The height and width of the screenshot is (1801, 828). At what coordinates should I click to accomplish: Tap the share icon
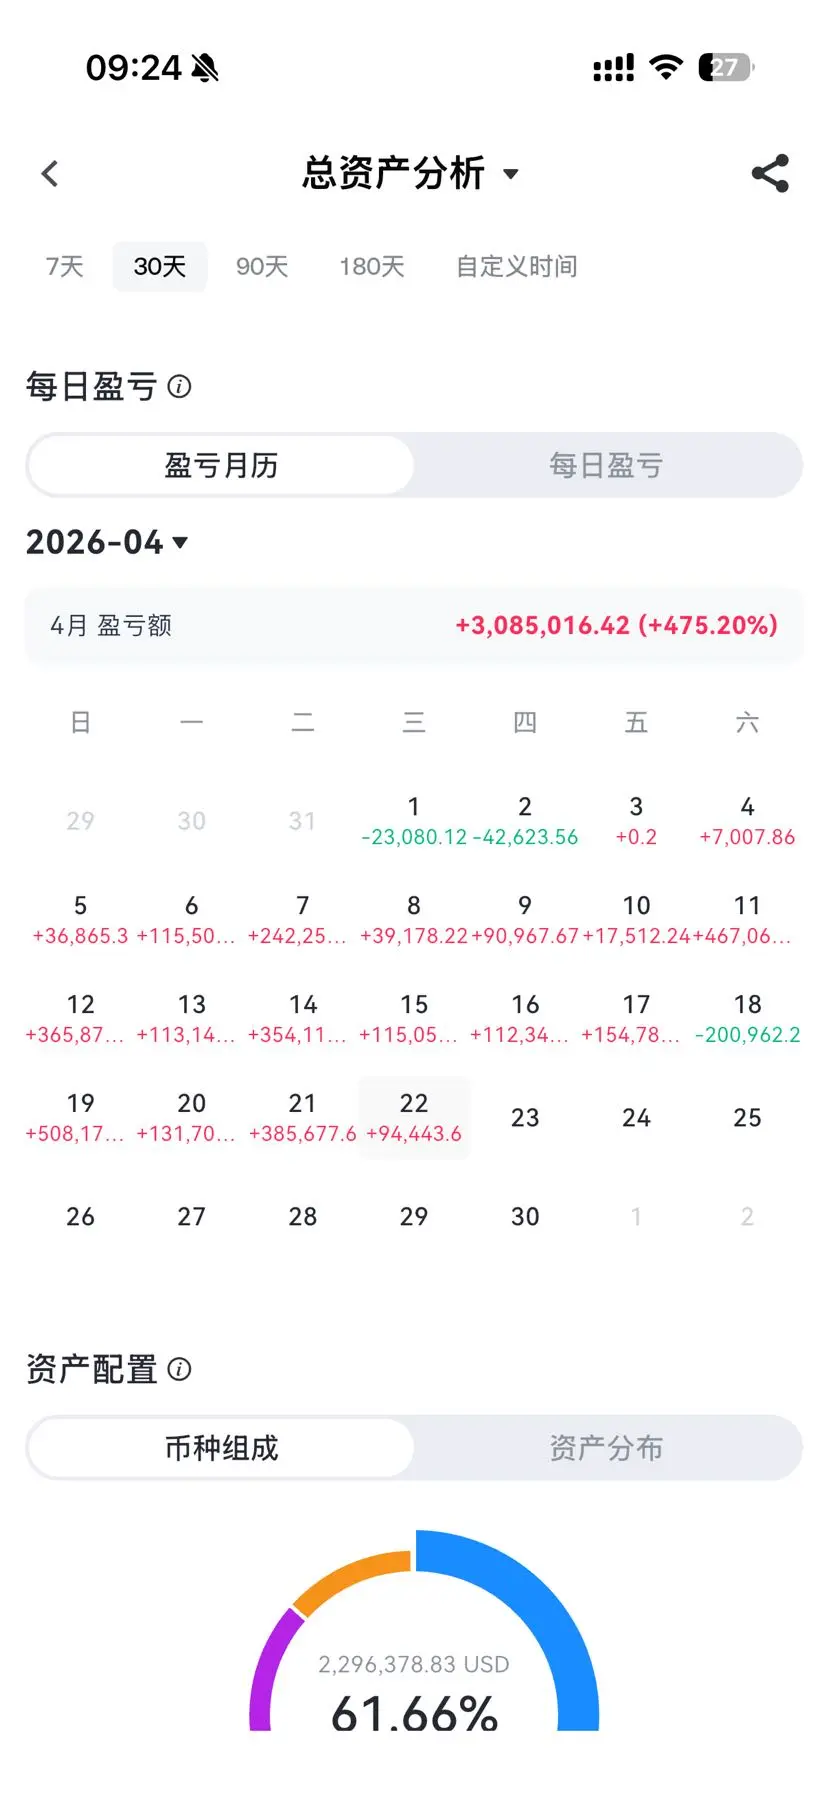770,174
